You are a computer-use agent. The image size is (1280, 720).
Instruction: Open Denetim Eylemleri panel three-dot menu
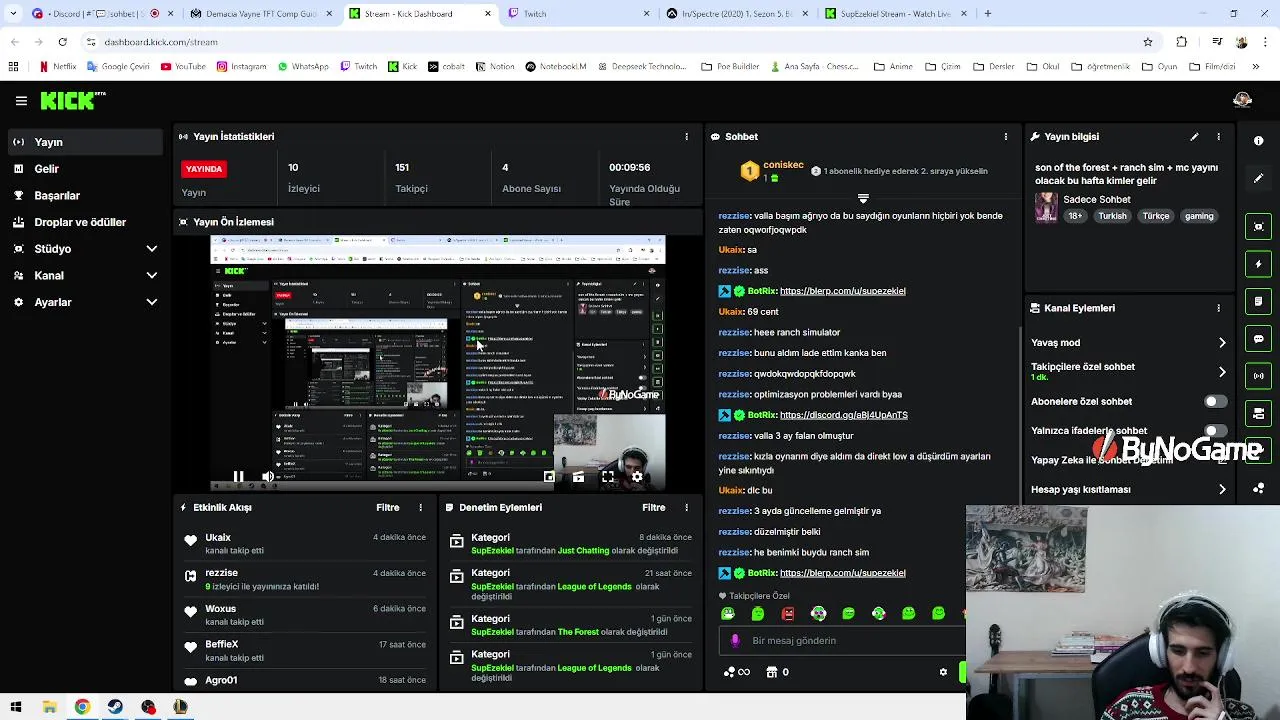686,507
